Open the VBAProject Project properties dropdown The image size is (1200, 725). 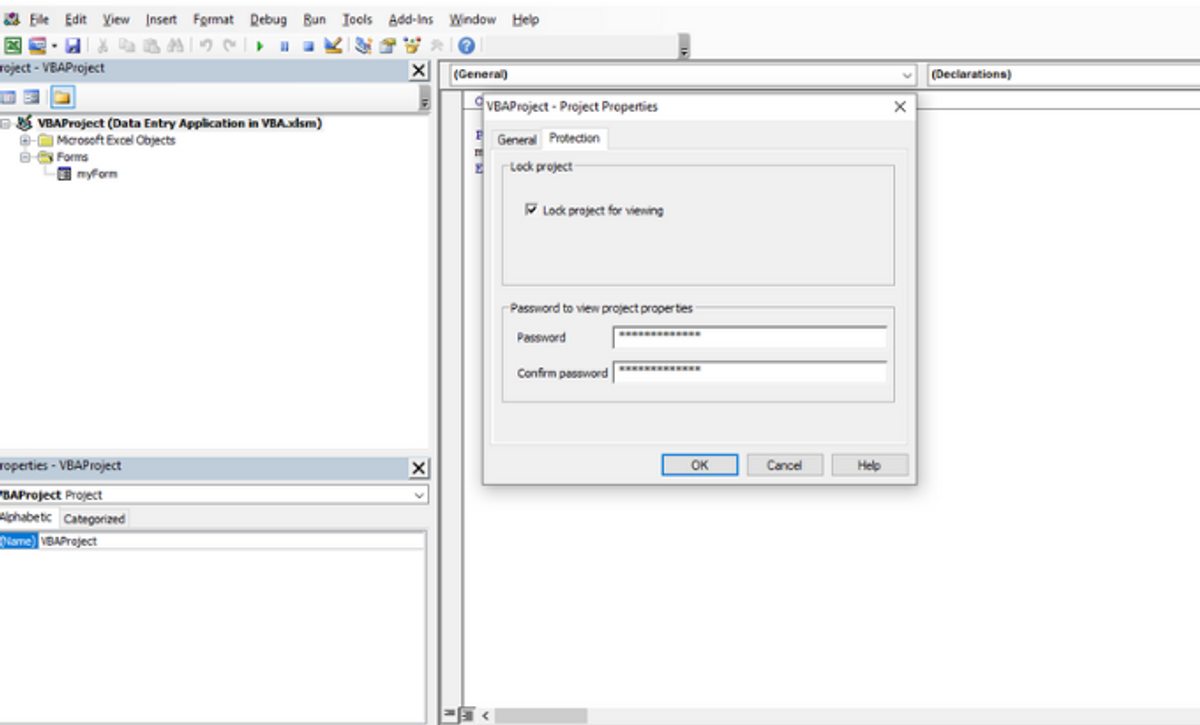pos(418,495)
